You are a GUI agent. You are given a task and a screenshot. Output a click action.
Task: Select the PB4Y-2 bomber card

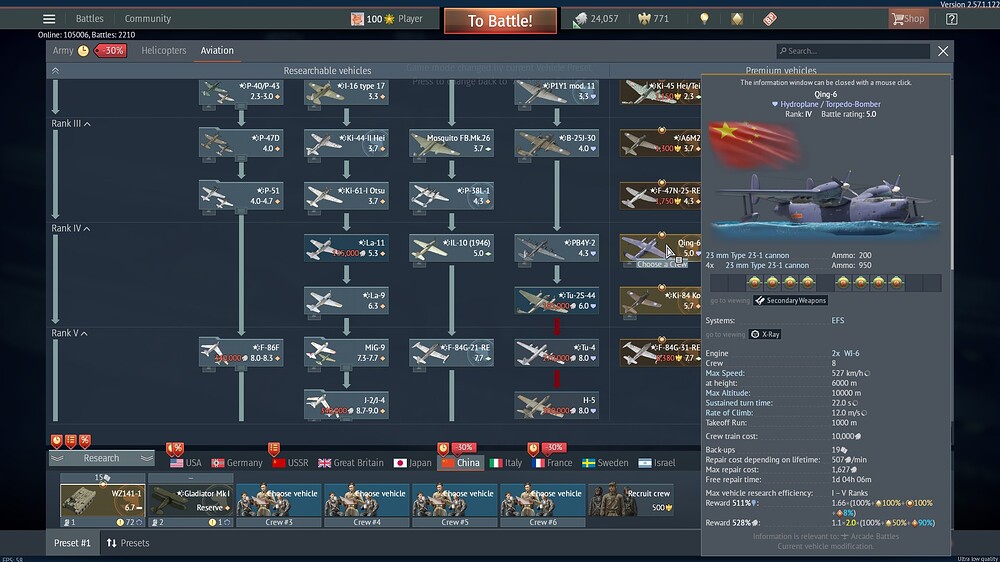pos(557,248)
